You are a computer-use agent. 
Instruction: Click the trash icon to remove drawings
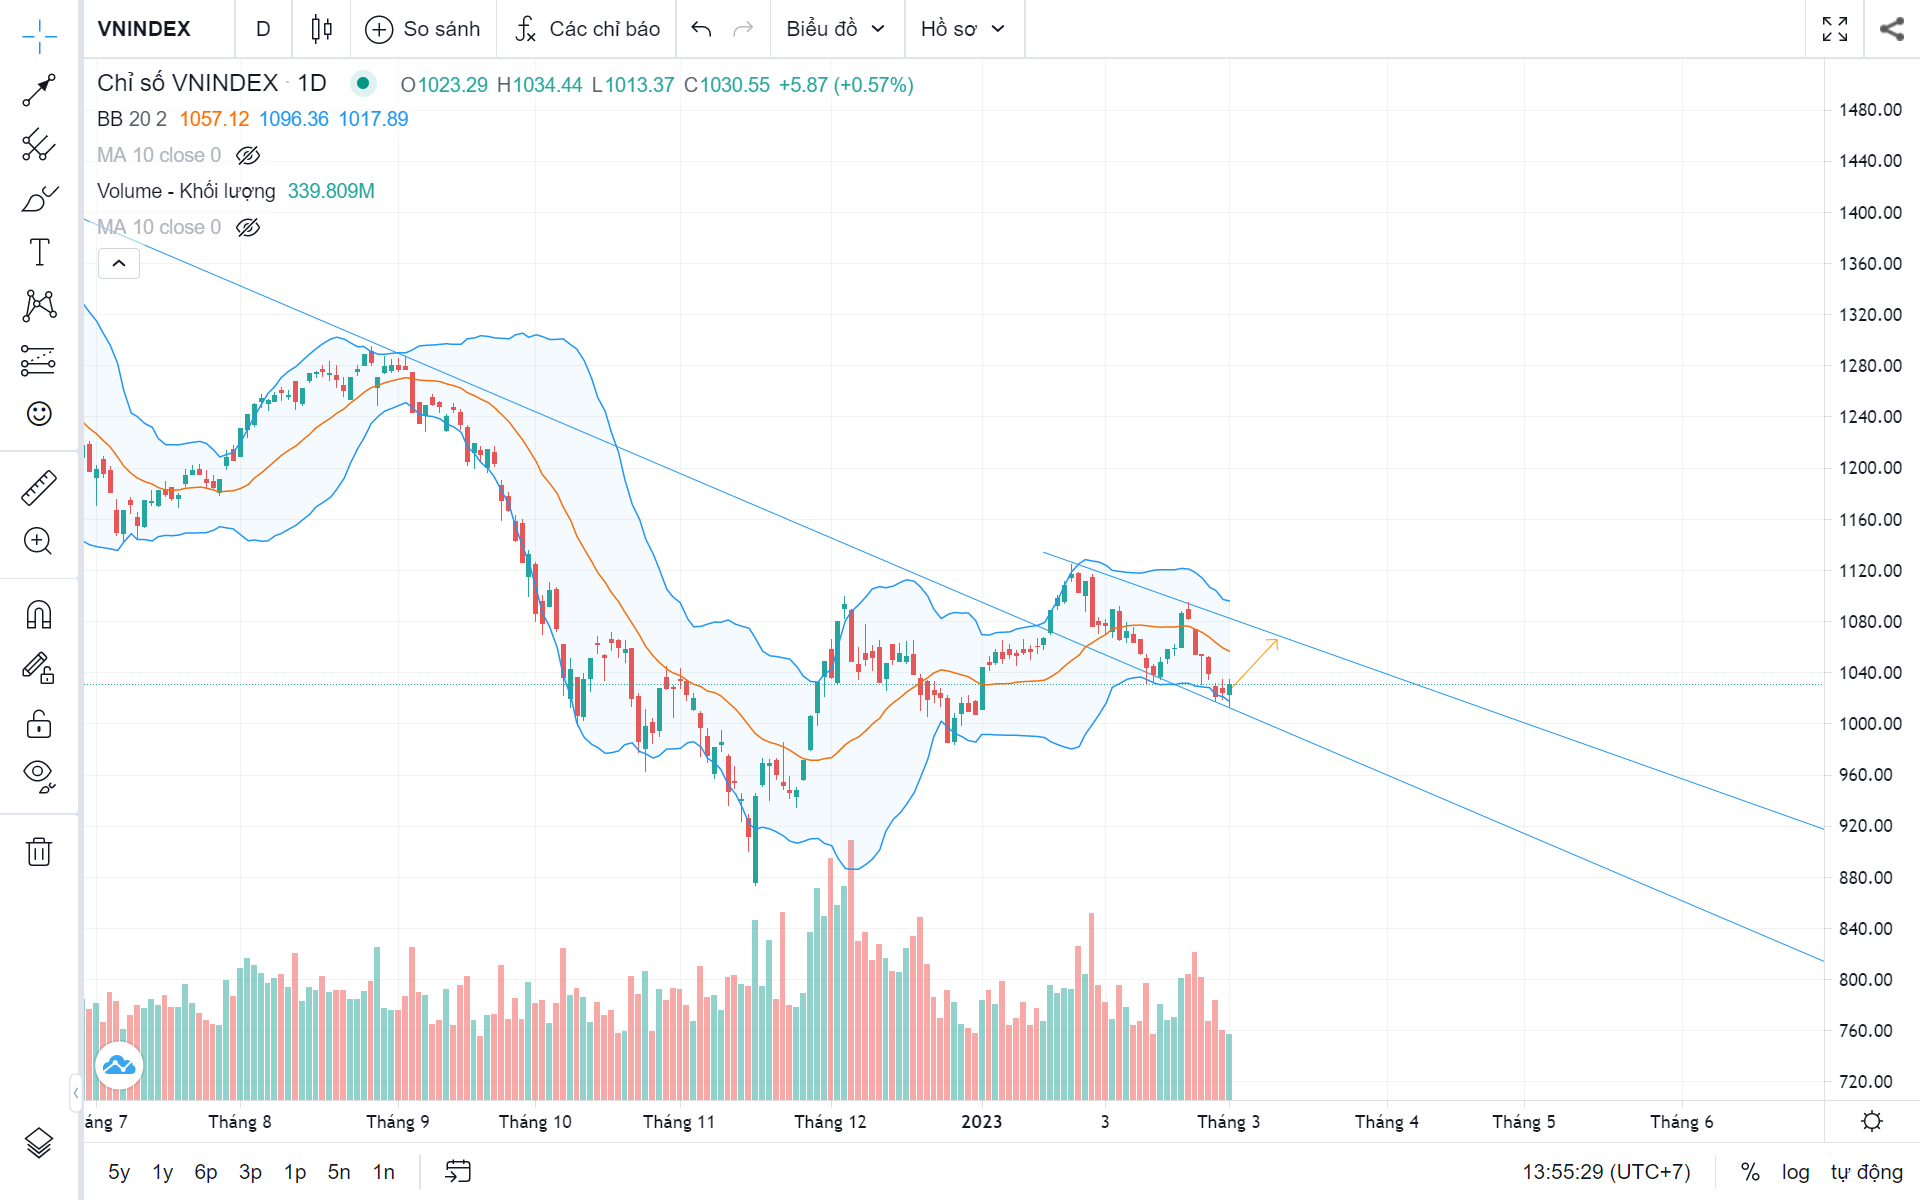[39, 852]
